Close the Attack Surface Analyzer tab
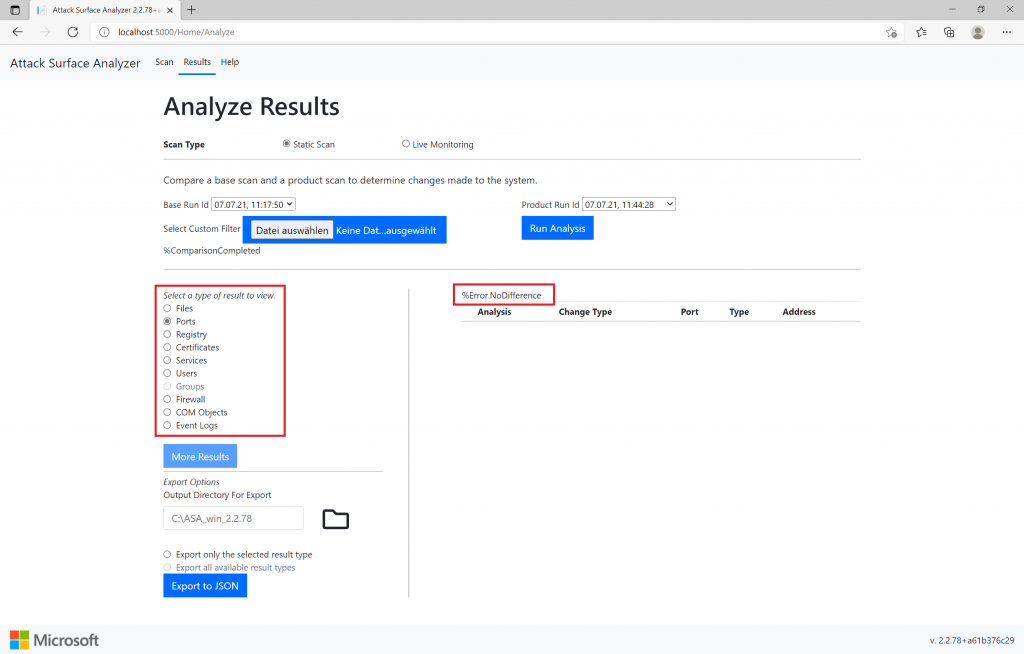The height and width of the screenshot is (654, 1024). coord(170,10)
